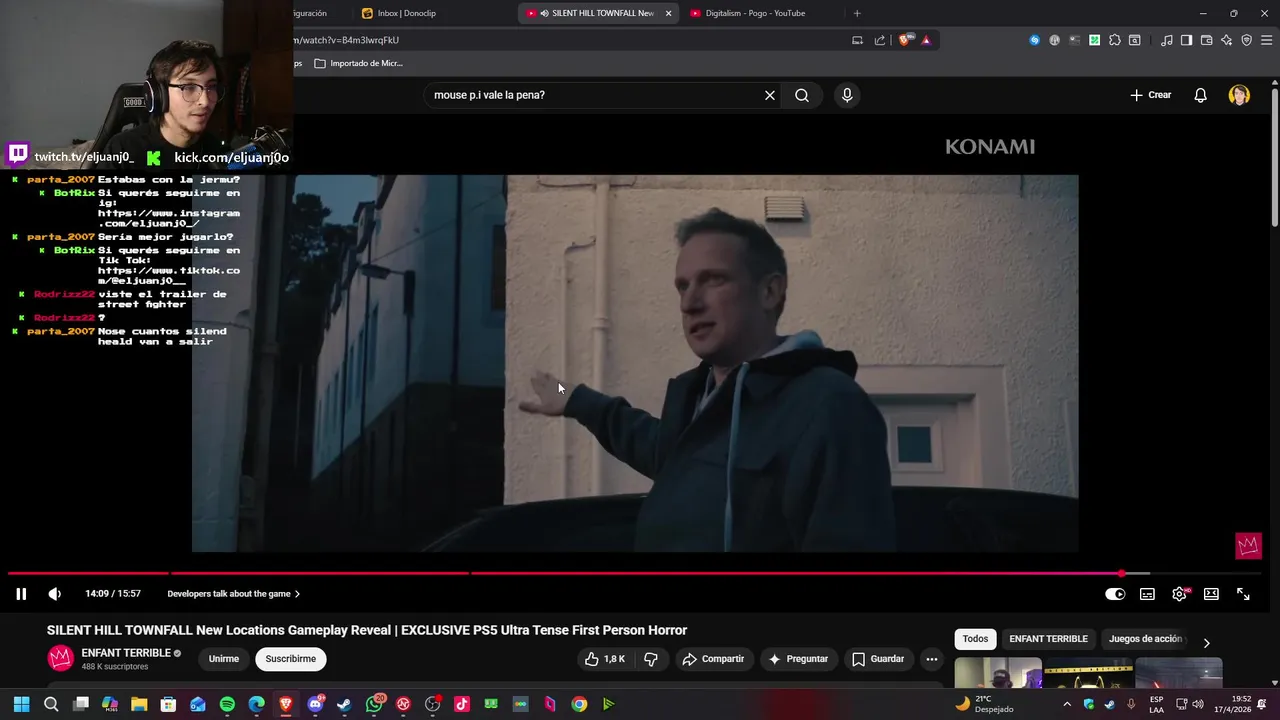Open Brave Rewards triangle icon
This screenshot has width=1280, height=720.
point(926,40)
